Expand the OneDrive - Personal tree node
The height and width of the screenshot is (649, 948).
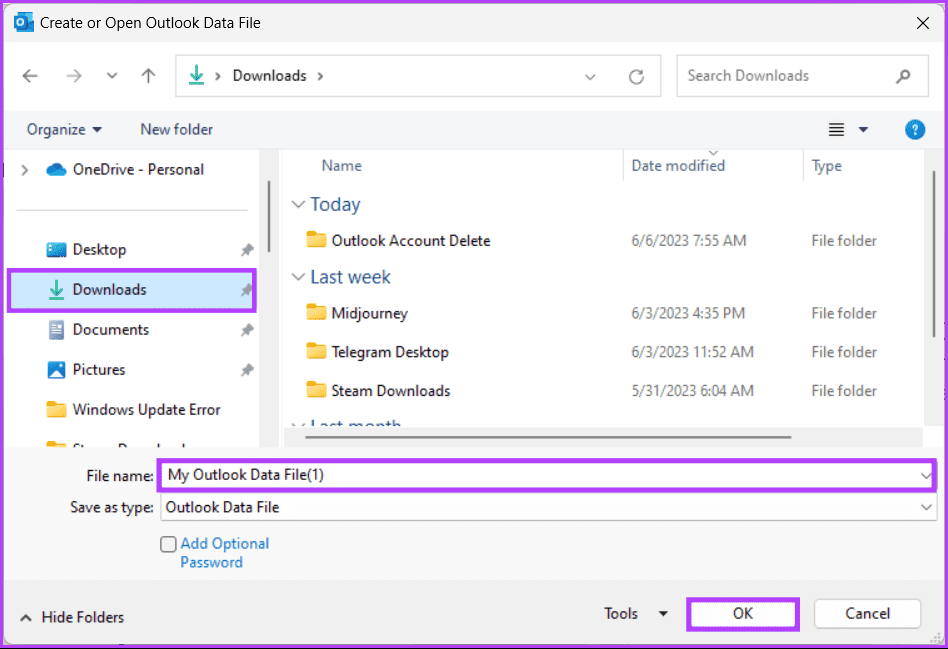[25, 170]
